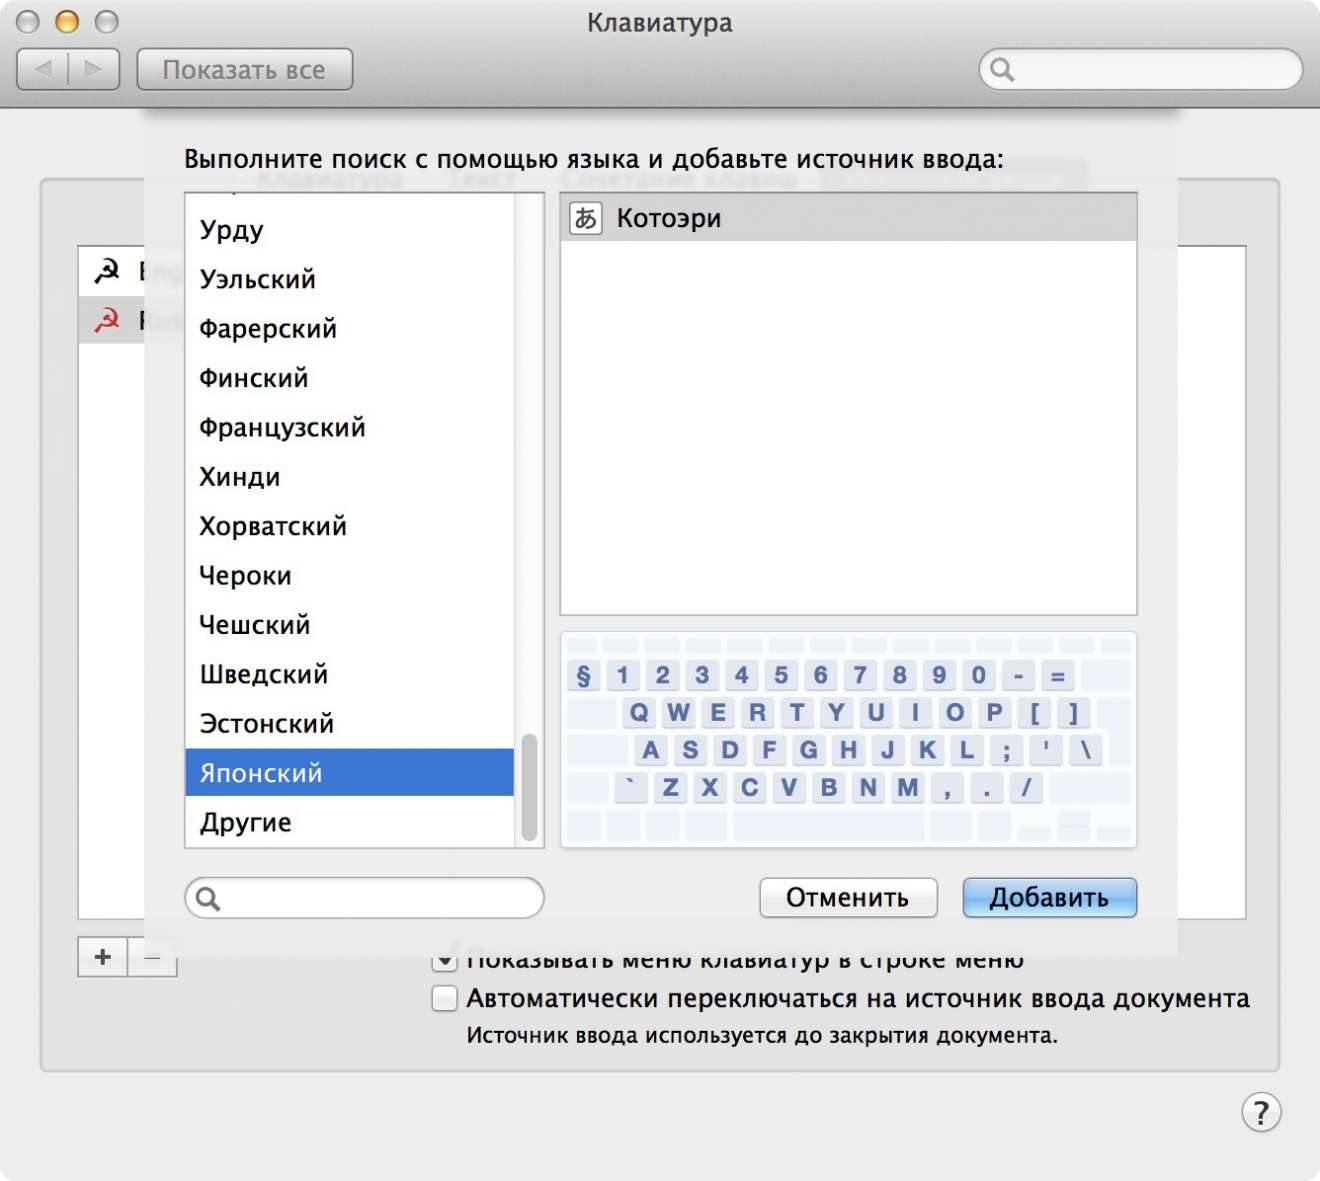Select Фарерский language
Viewport: 1320px width, 1181px height.
coord(349,328)
